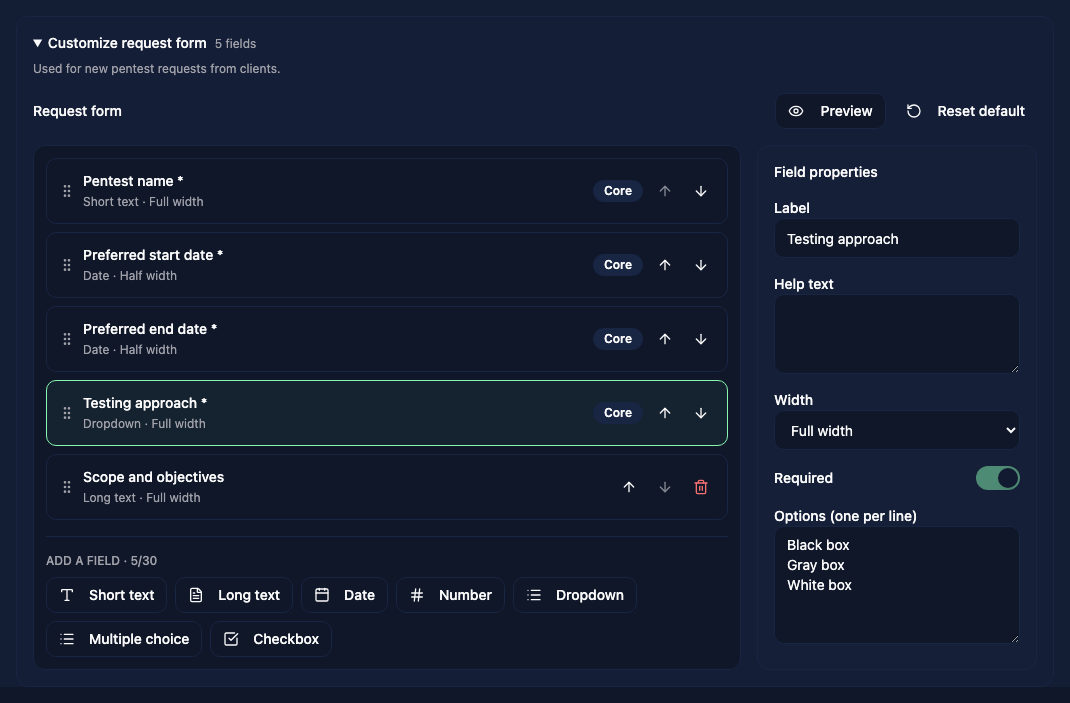Add a Dropdown field
Viewport: 1070px width, 703px height.
(x=575, y=595)
